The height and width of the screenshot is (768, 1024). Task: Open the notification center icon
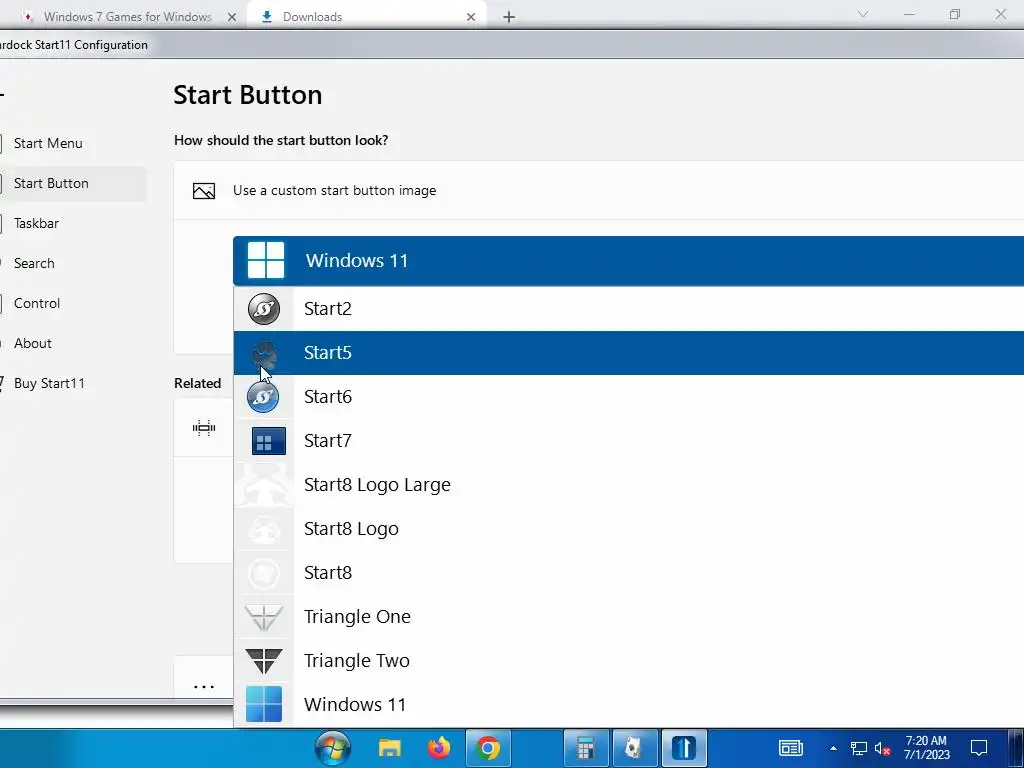coord(978,748)
